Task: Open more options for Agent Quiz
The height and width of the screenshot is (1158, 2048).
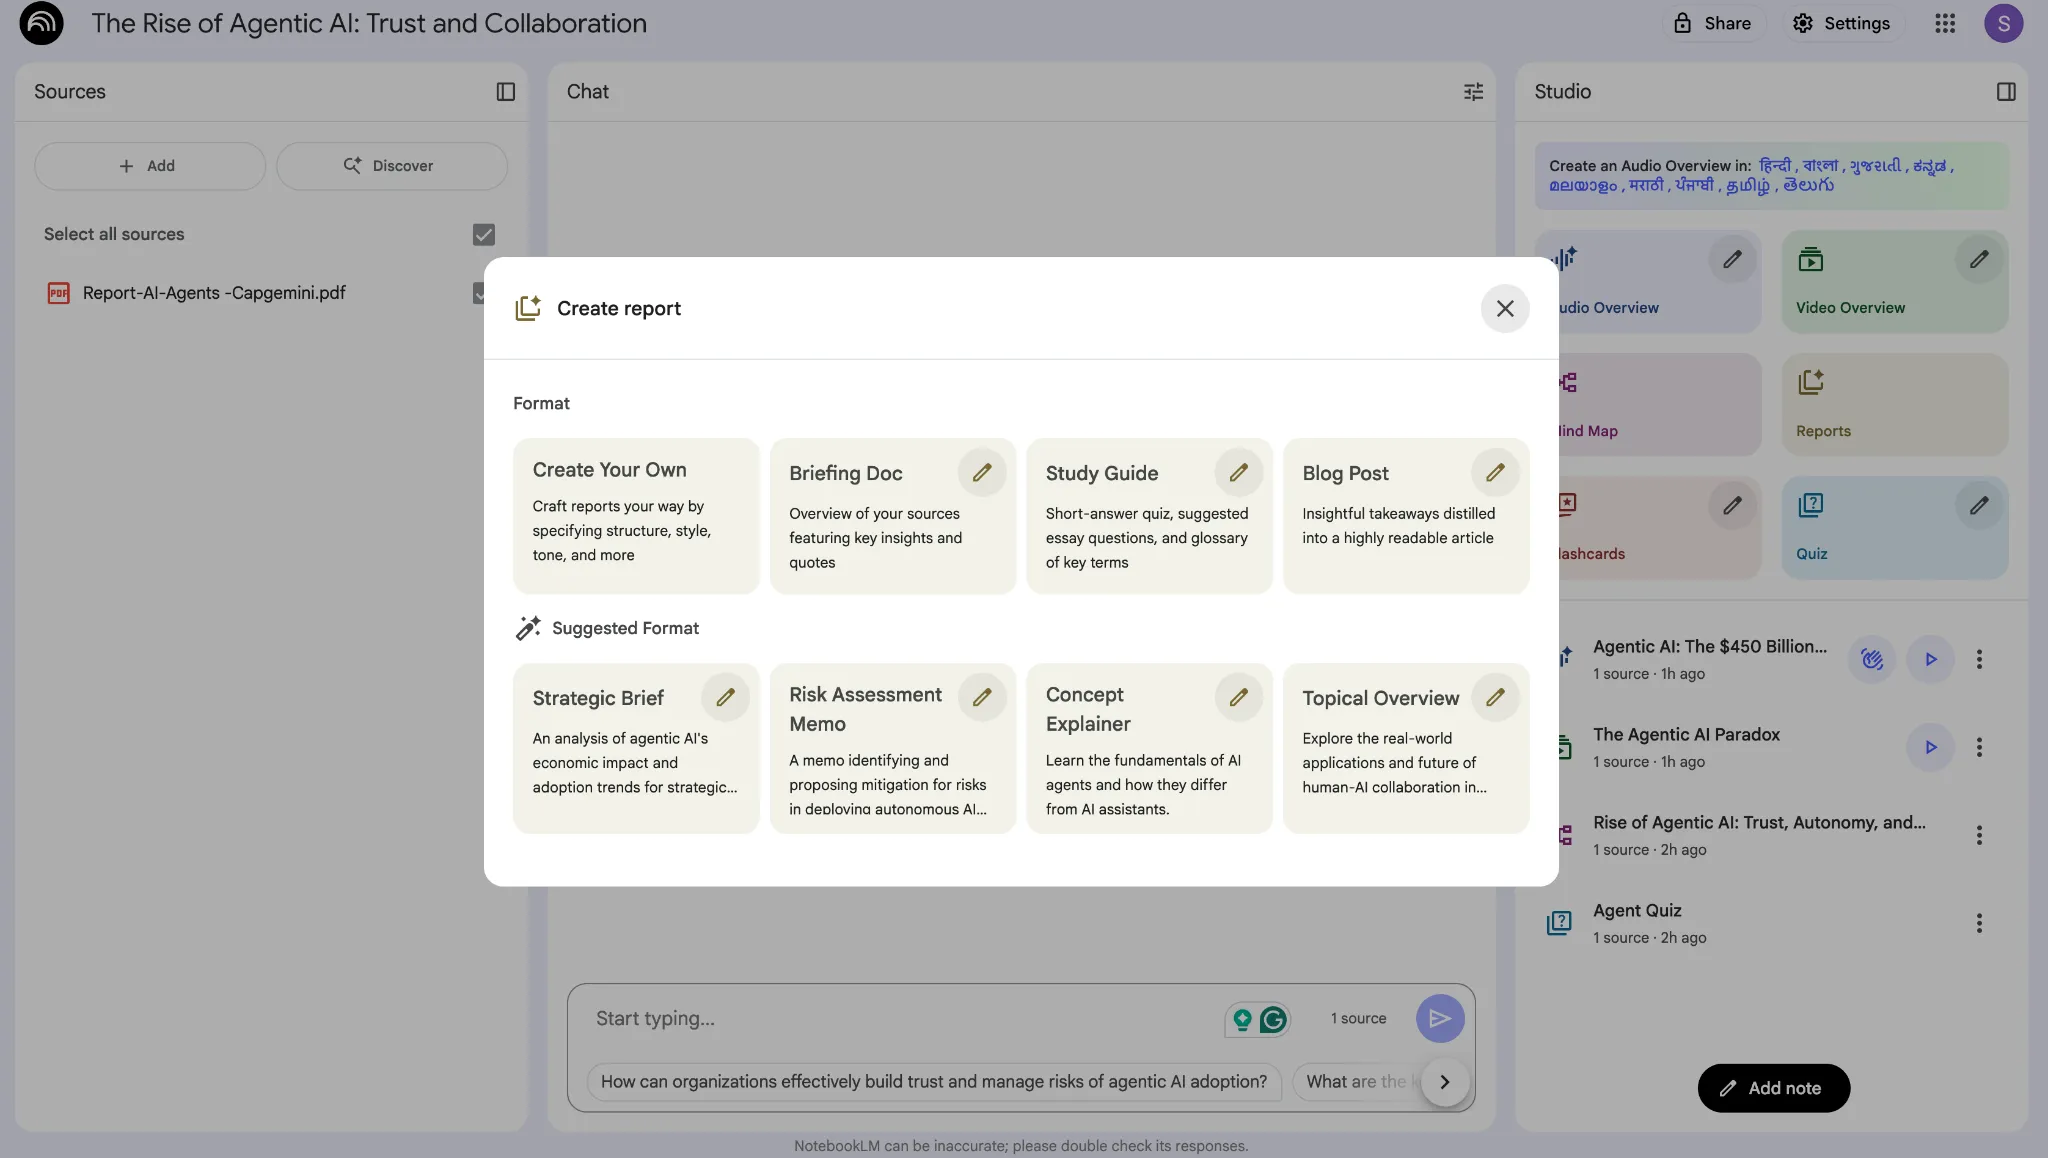Action: click(x=1978, y=923)
